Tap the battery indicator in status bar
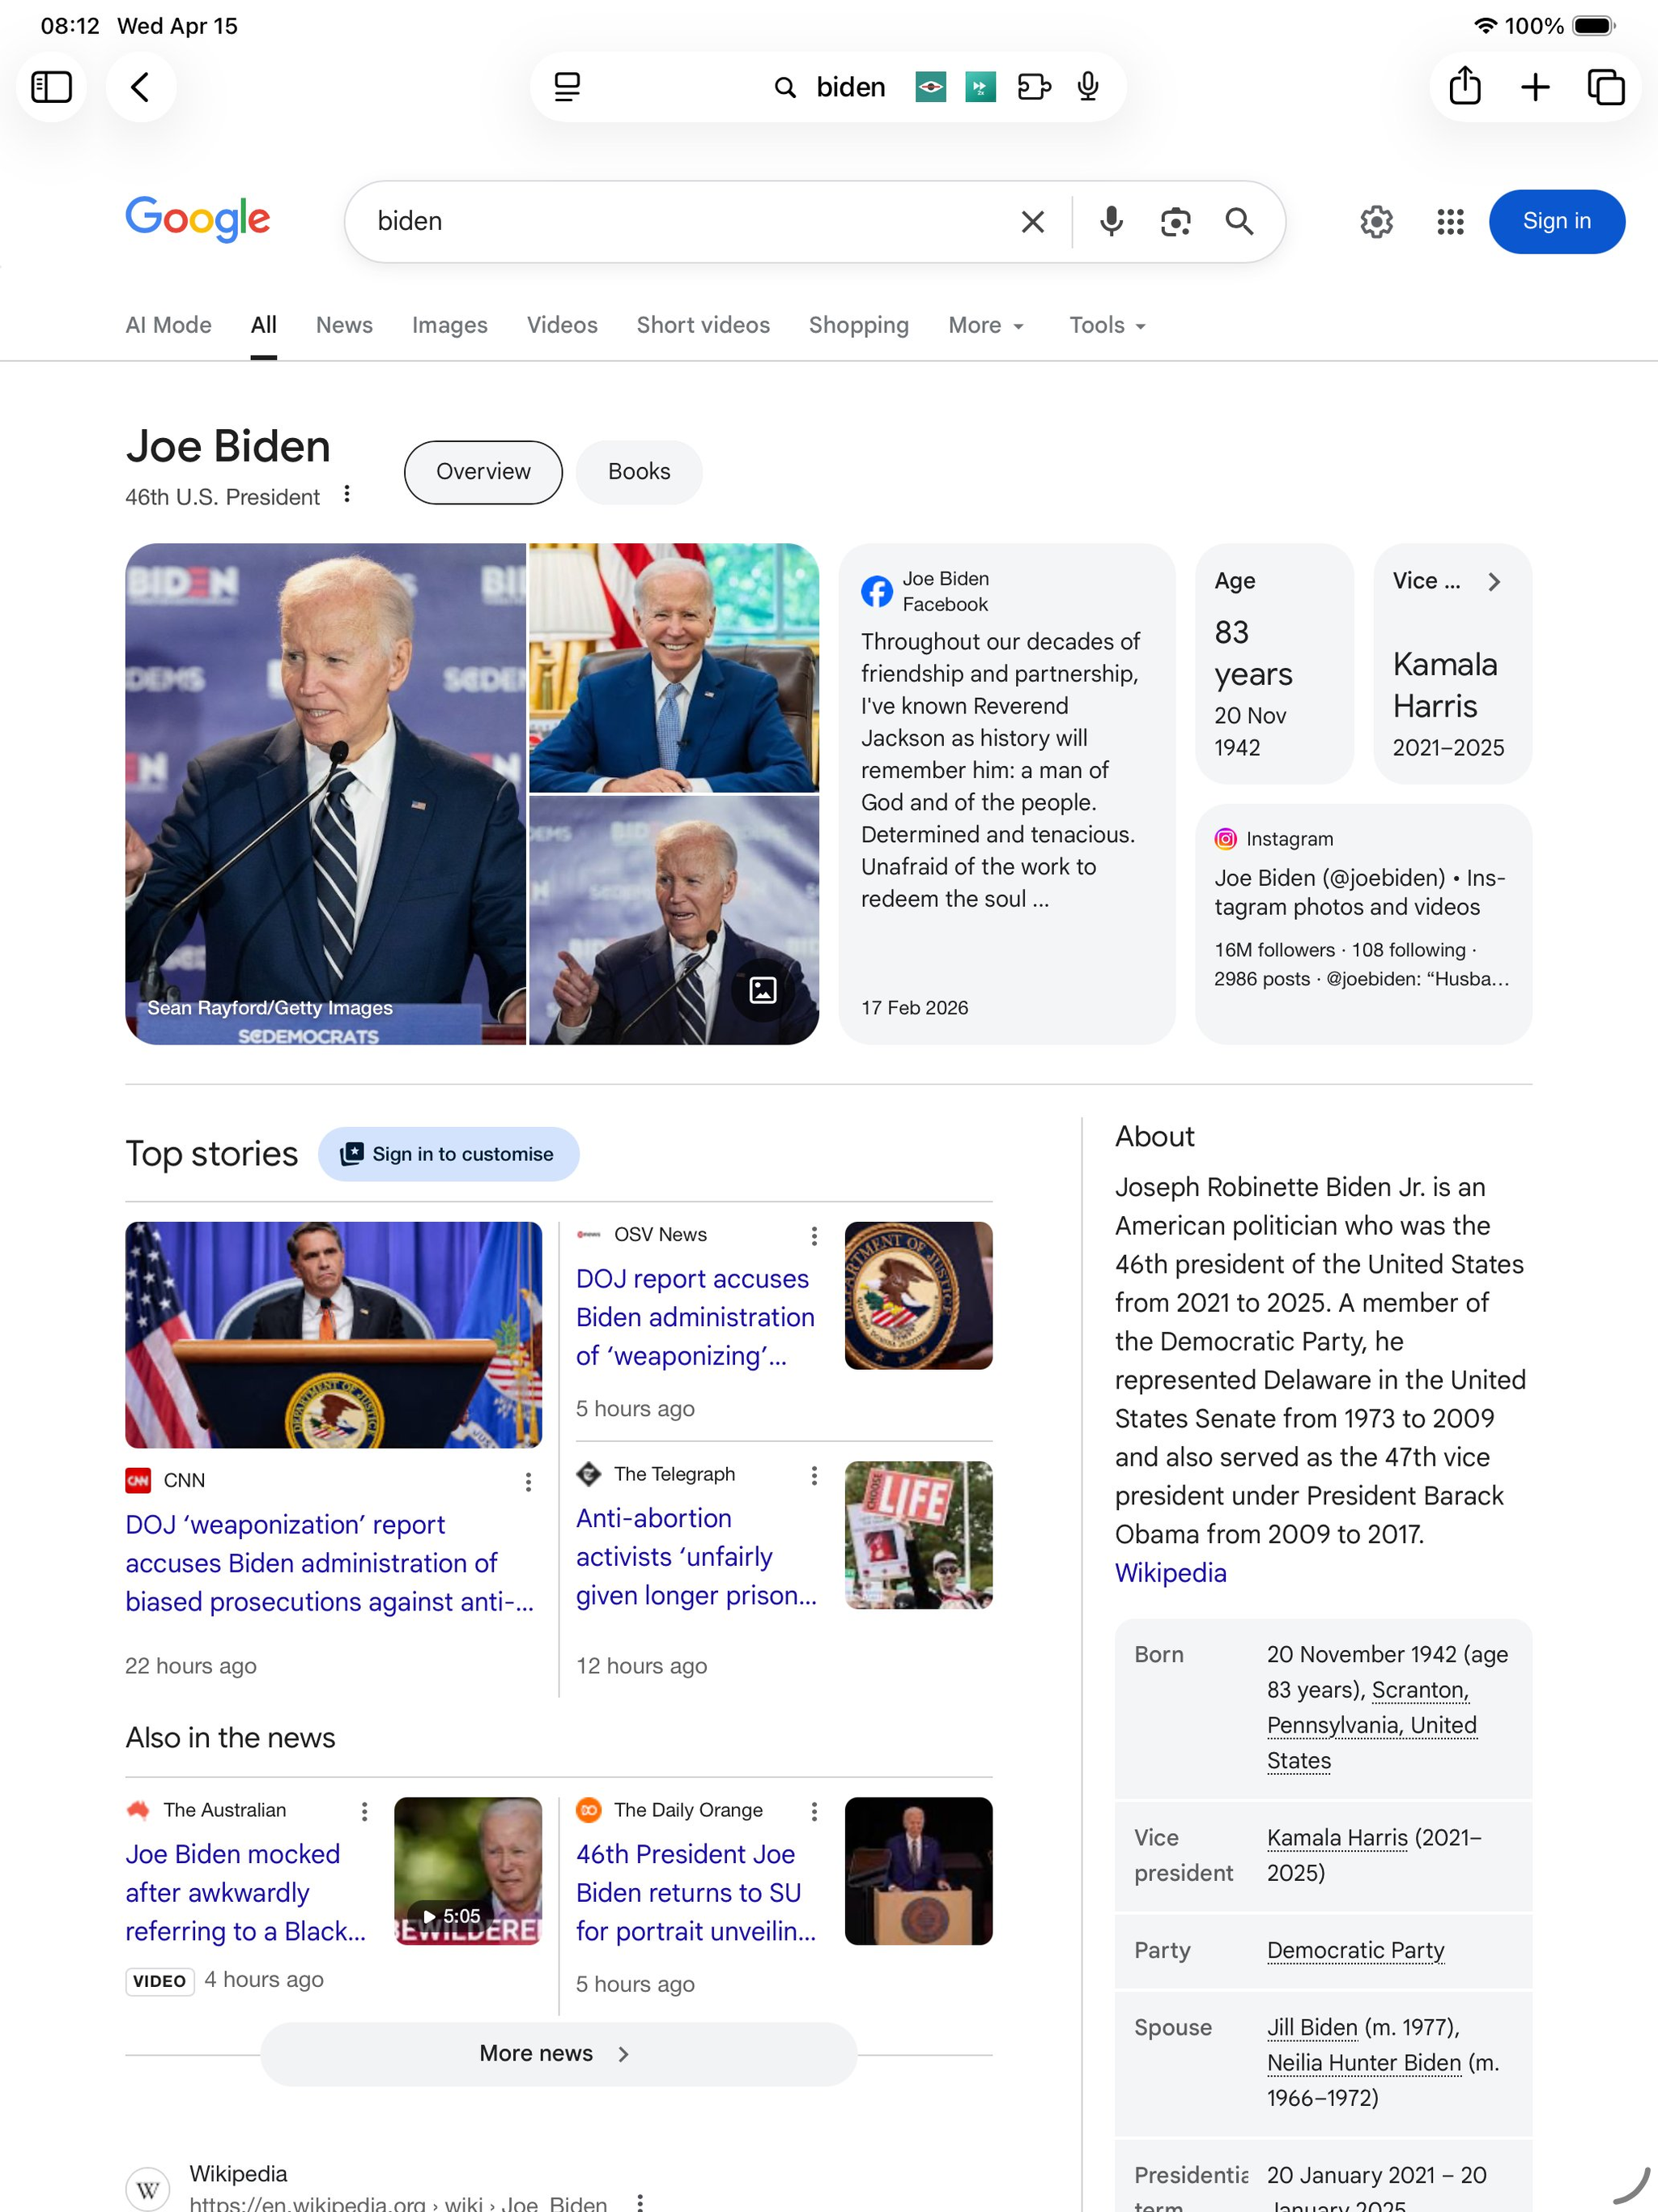The height and width of the screenshot is (2212, 1658). (1594, 26)
